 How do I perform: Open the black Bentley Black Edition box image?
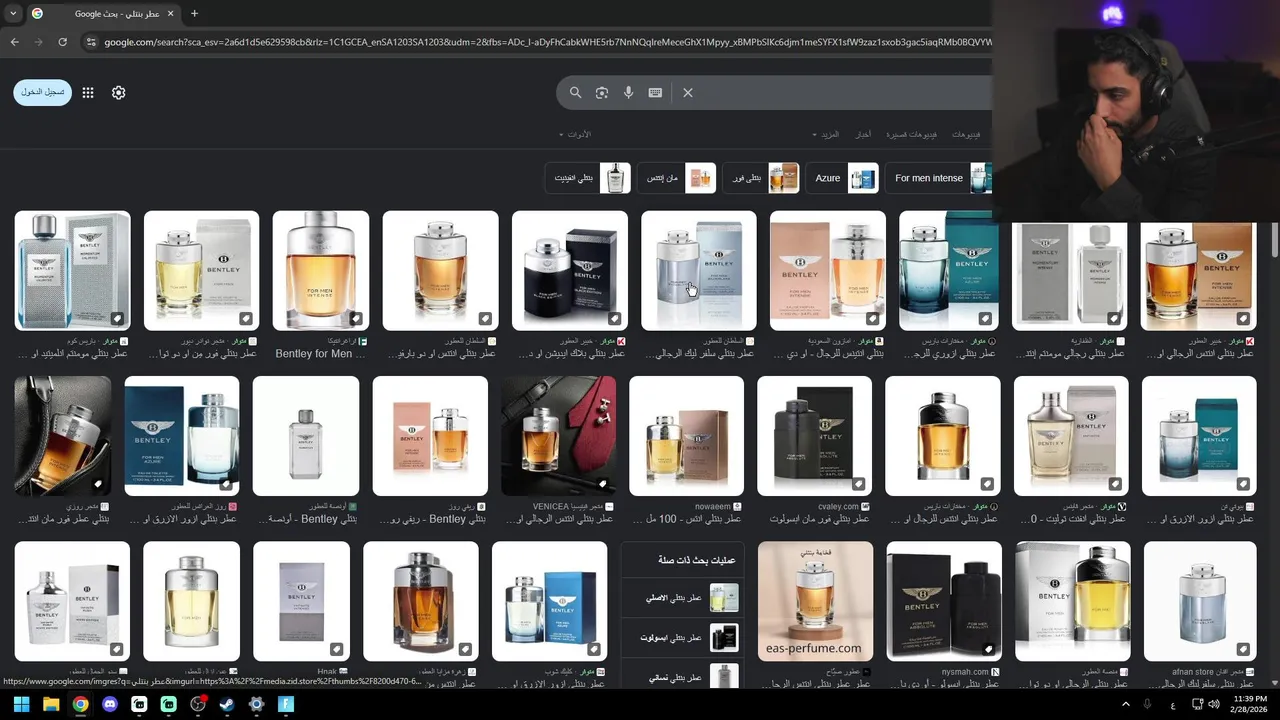(x=569, y=270)
